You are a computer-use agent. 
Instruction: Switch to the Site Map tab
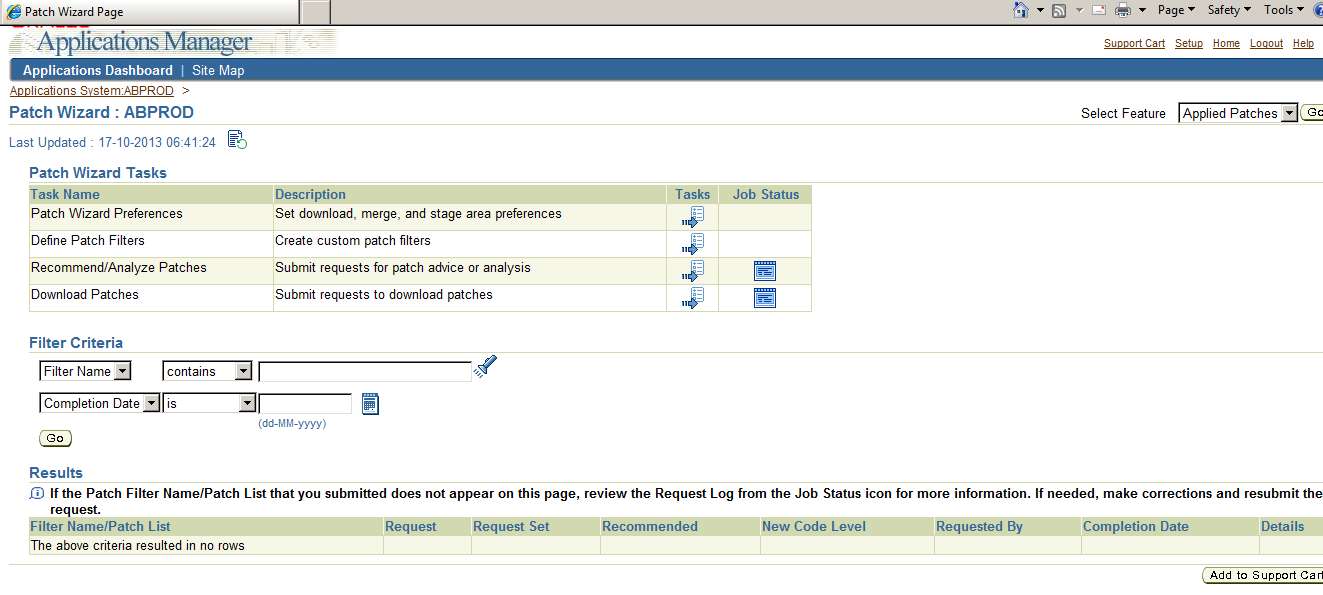coord(218,70)
